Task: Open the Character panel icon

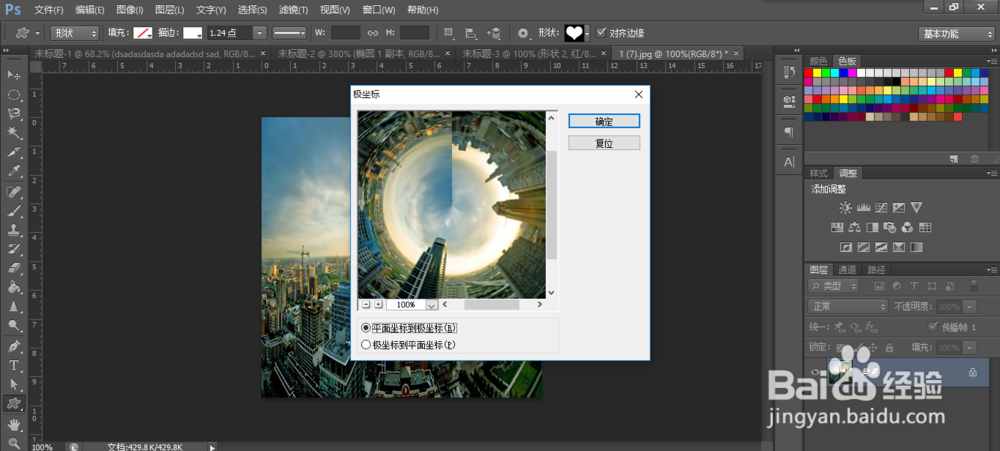Action: coord(789,162)
